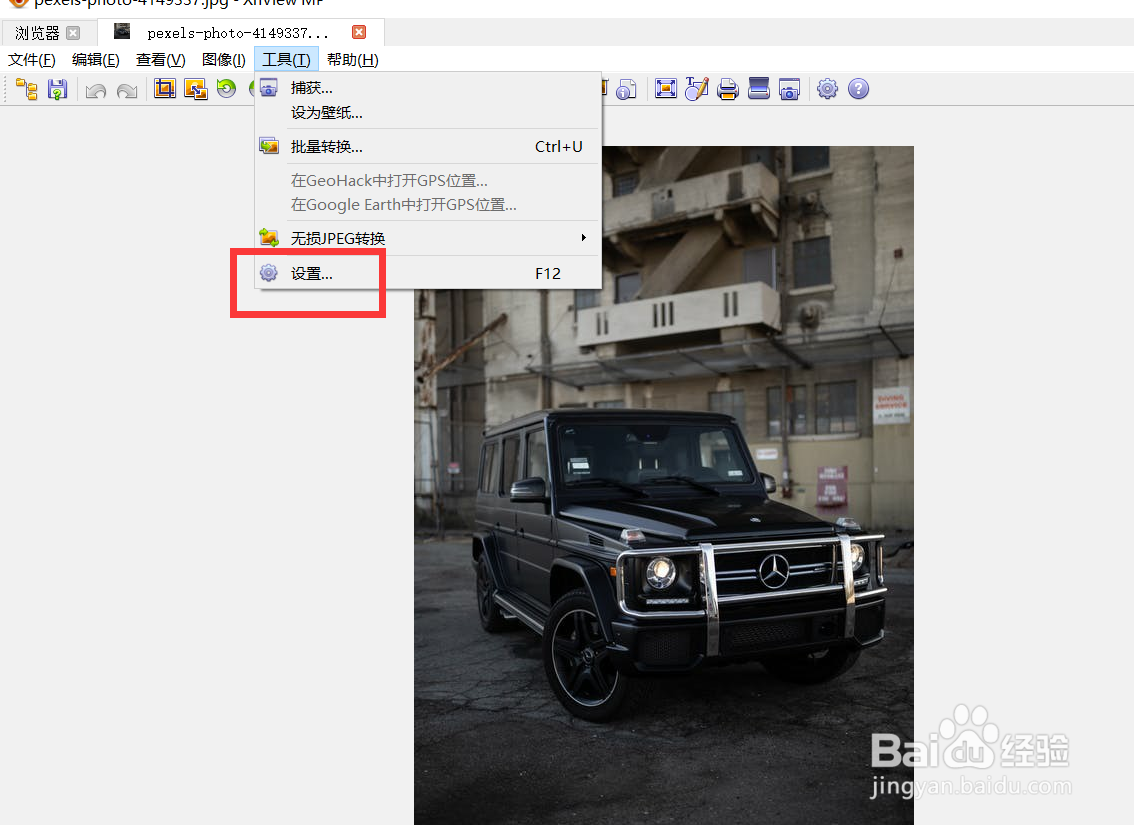Viewport: 1134px width, 825px height.
Task: Open the 图像(I) menu
Action: pyautogui.click(x=223, y=60)
